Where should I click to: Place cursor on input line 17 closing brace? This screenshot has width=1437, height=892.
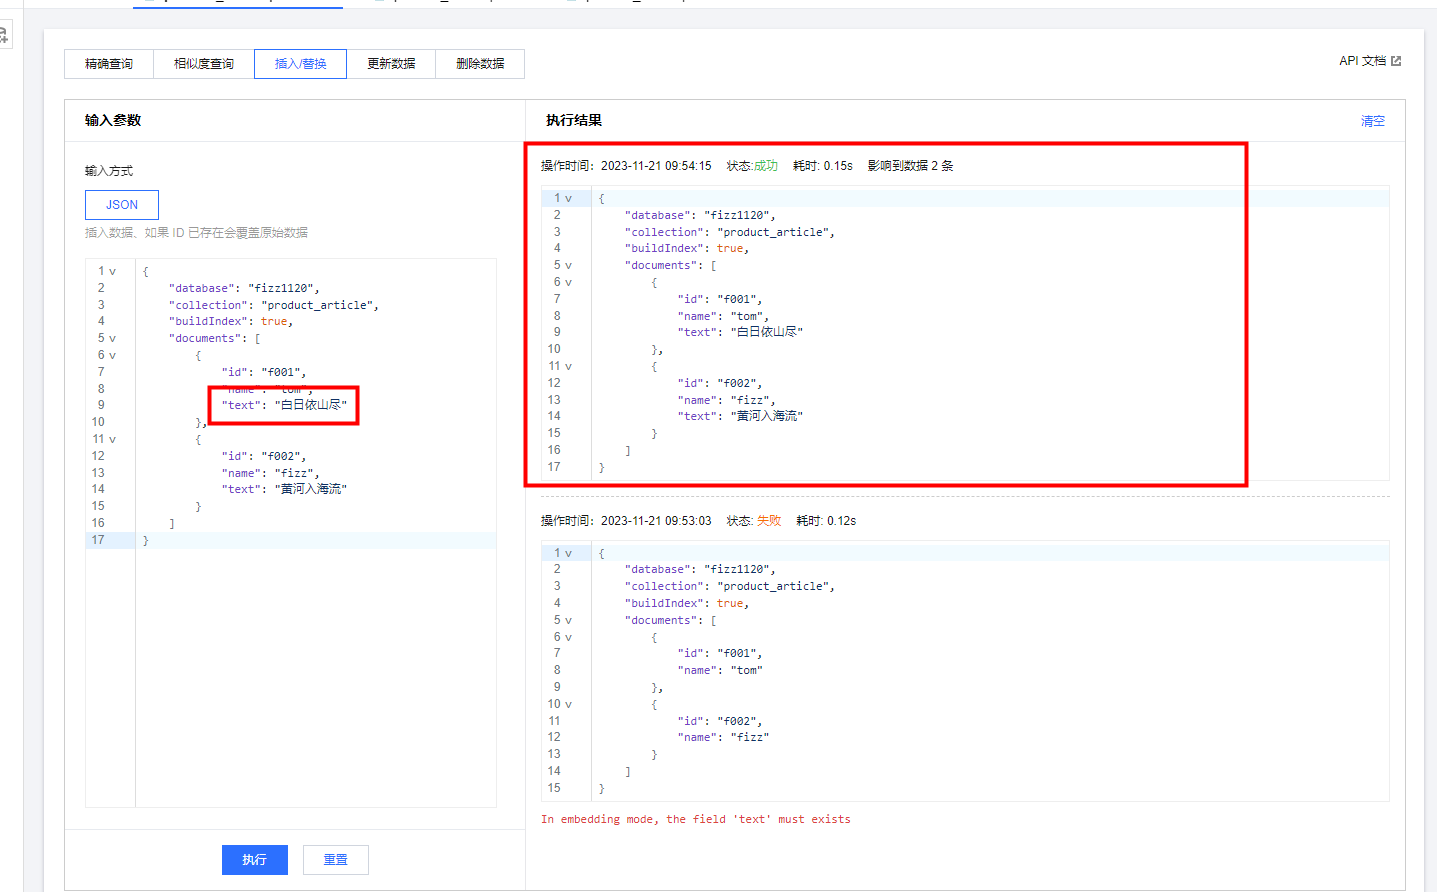[x=145, y=540]
